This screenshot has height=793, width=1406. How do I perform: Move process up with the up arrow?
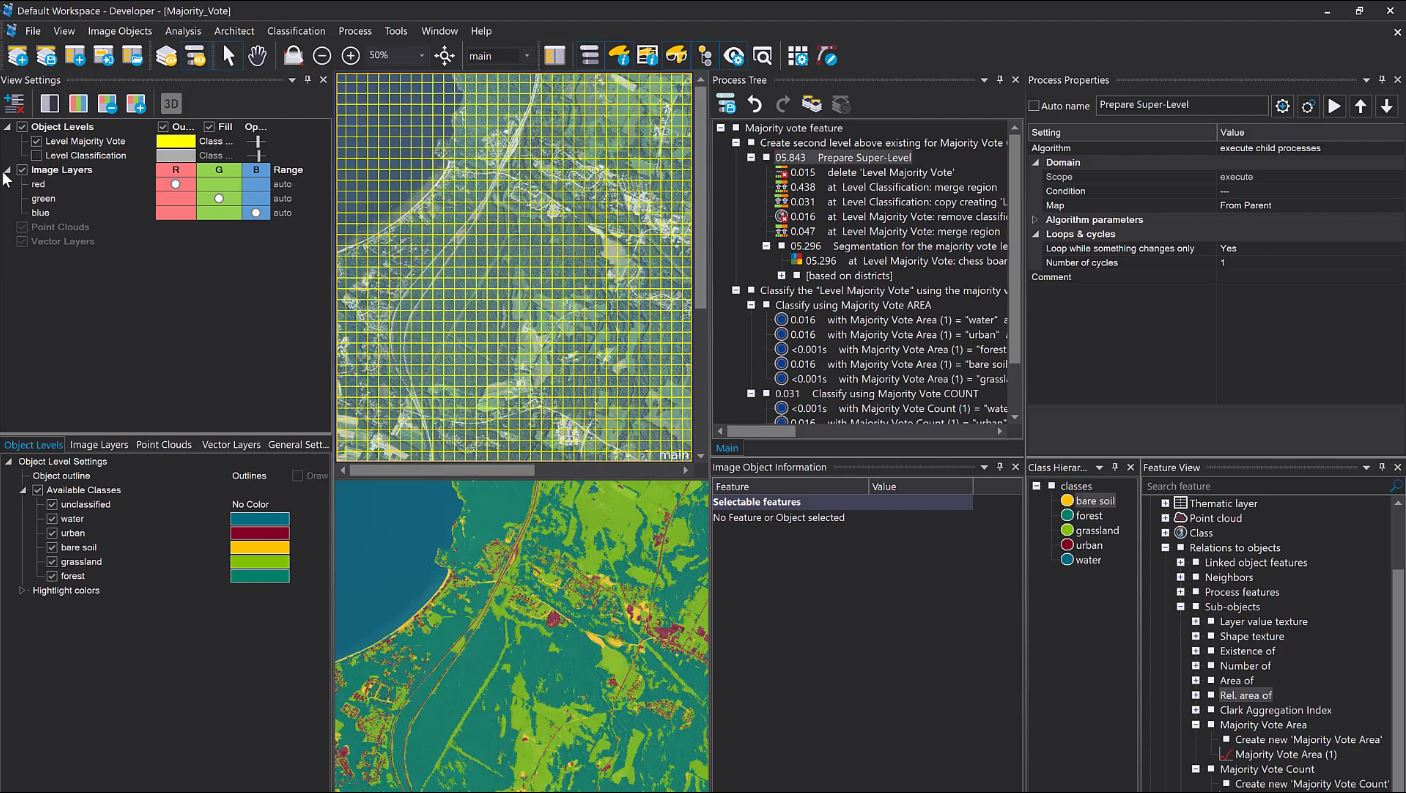click(x=1360, y=106)
